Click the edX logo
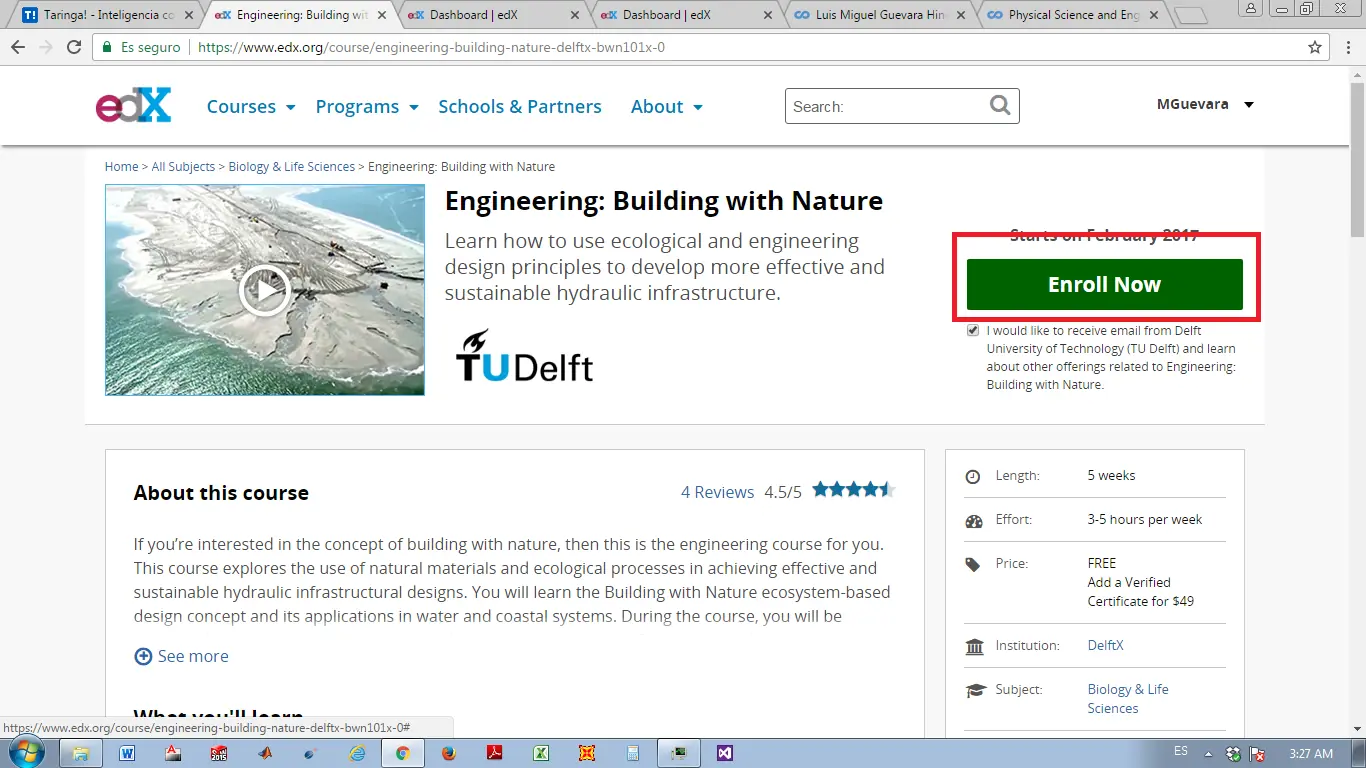 click(133, 105)
